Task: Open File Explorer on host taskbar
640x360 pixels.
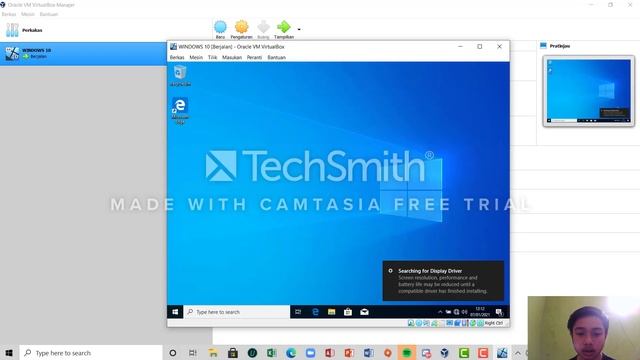Action: [x=213, y=353]
